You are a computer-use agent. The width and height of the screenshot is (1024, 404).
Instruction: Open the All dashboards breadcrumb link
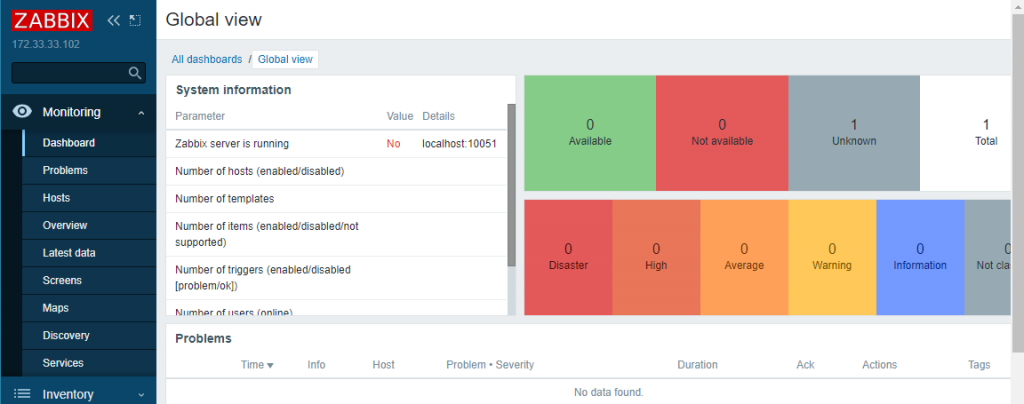coord(207,59)
